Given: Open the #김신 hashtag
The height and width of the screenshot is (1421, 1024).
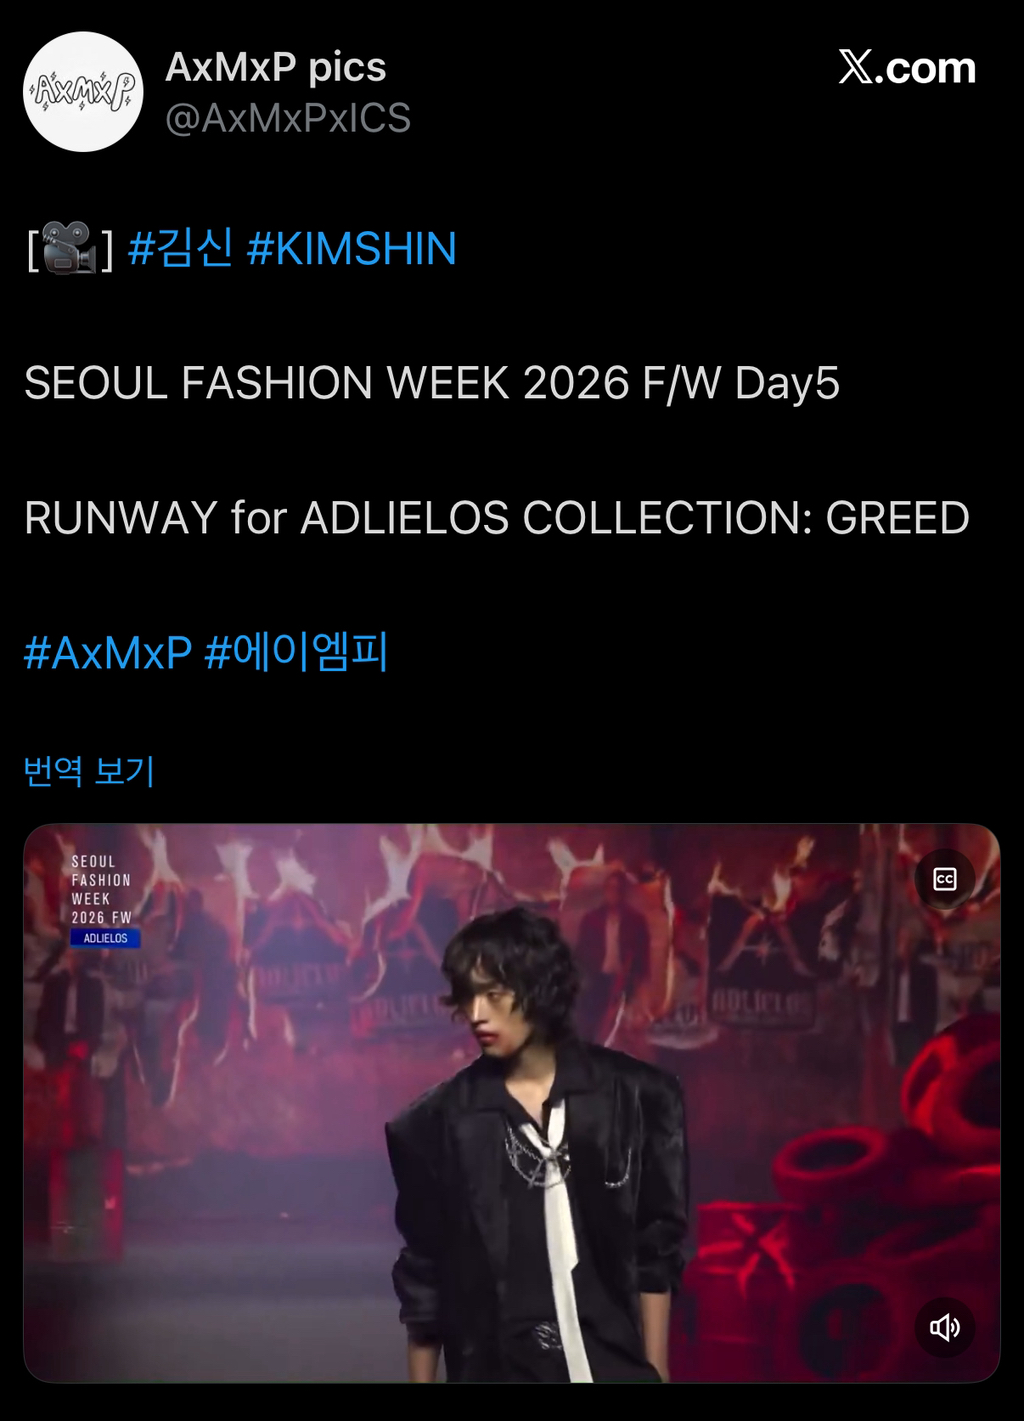Looking at the screenshot, I should pos(181,248).
